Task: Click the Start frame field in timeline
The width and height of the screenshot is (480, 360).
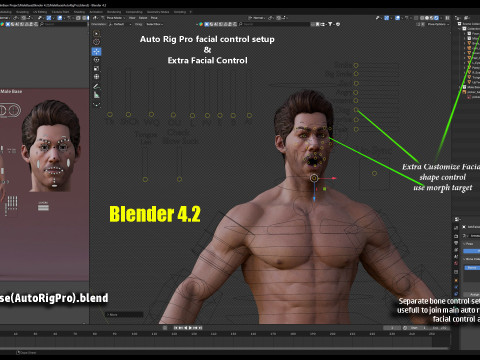Action: tap(417, 328)
